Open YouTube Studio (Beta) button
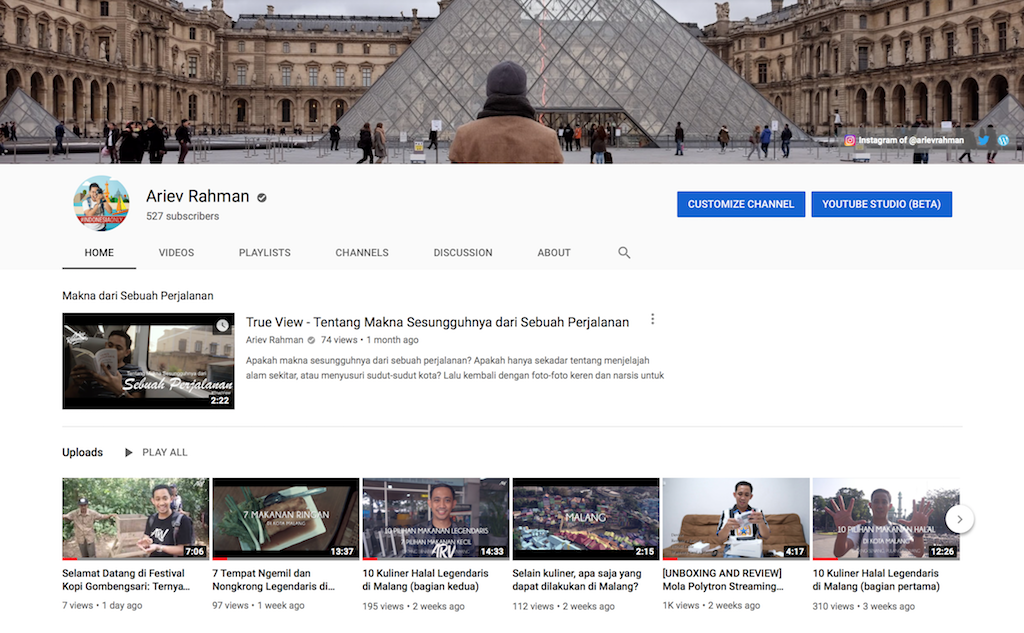This screenshot has height=633, width=1024. (881, 204)
